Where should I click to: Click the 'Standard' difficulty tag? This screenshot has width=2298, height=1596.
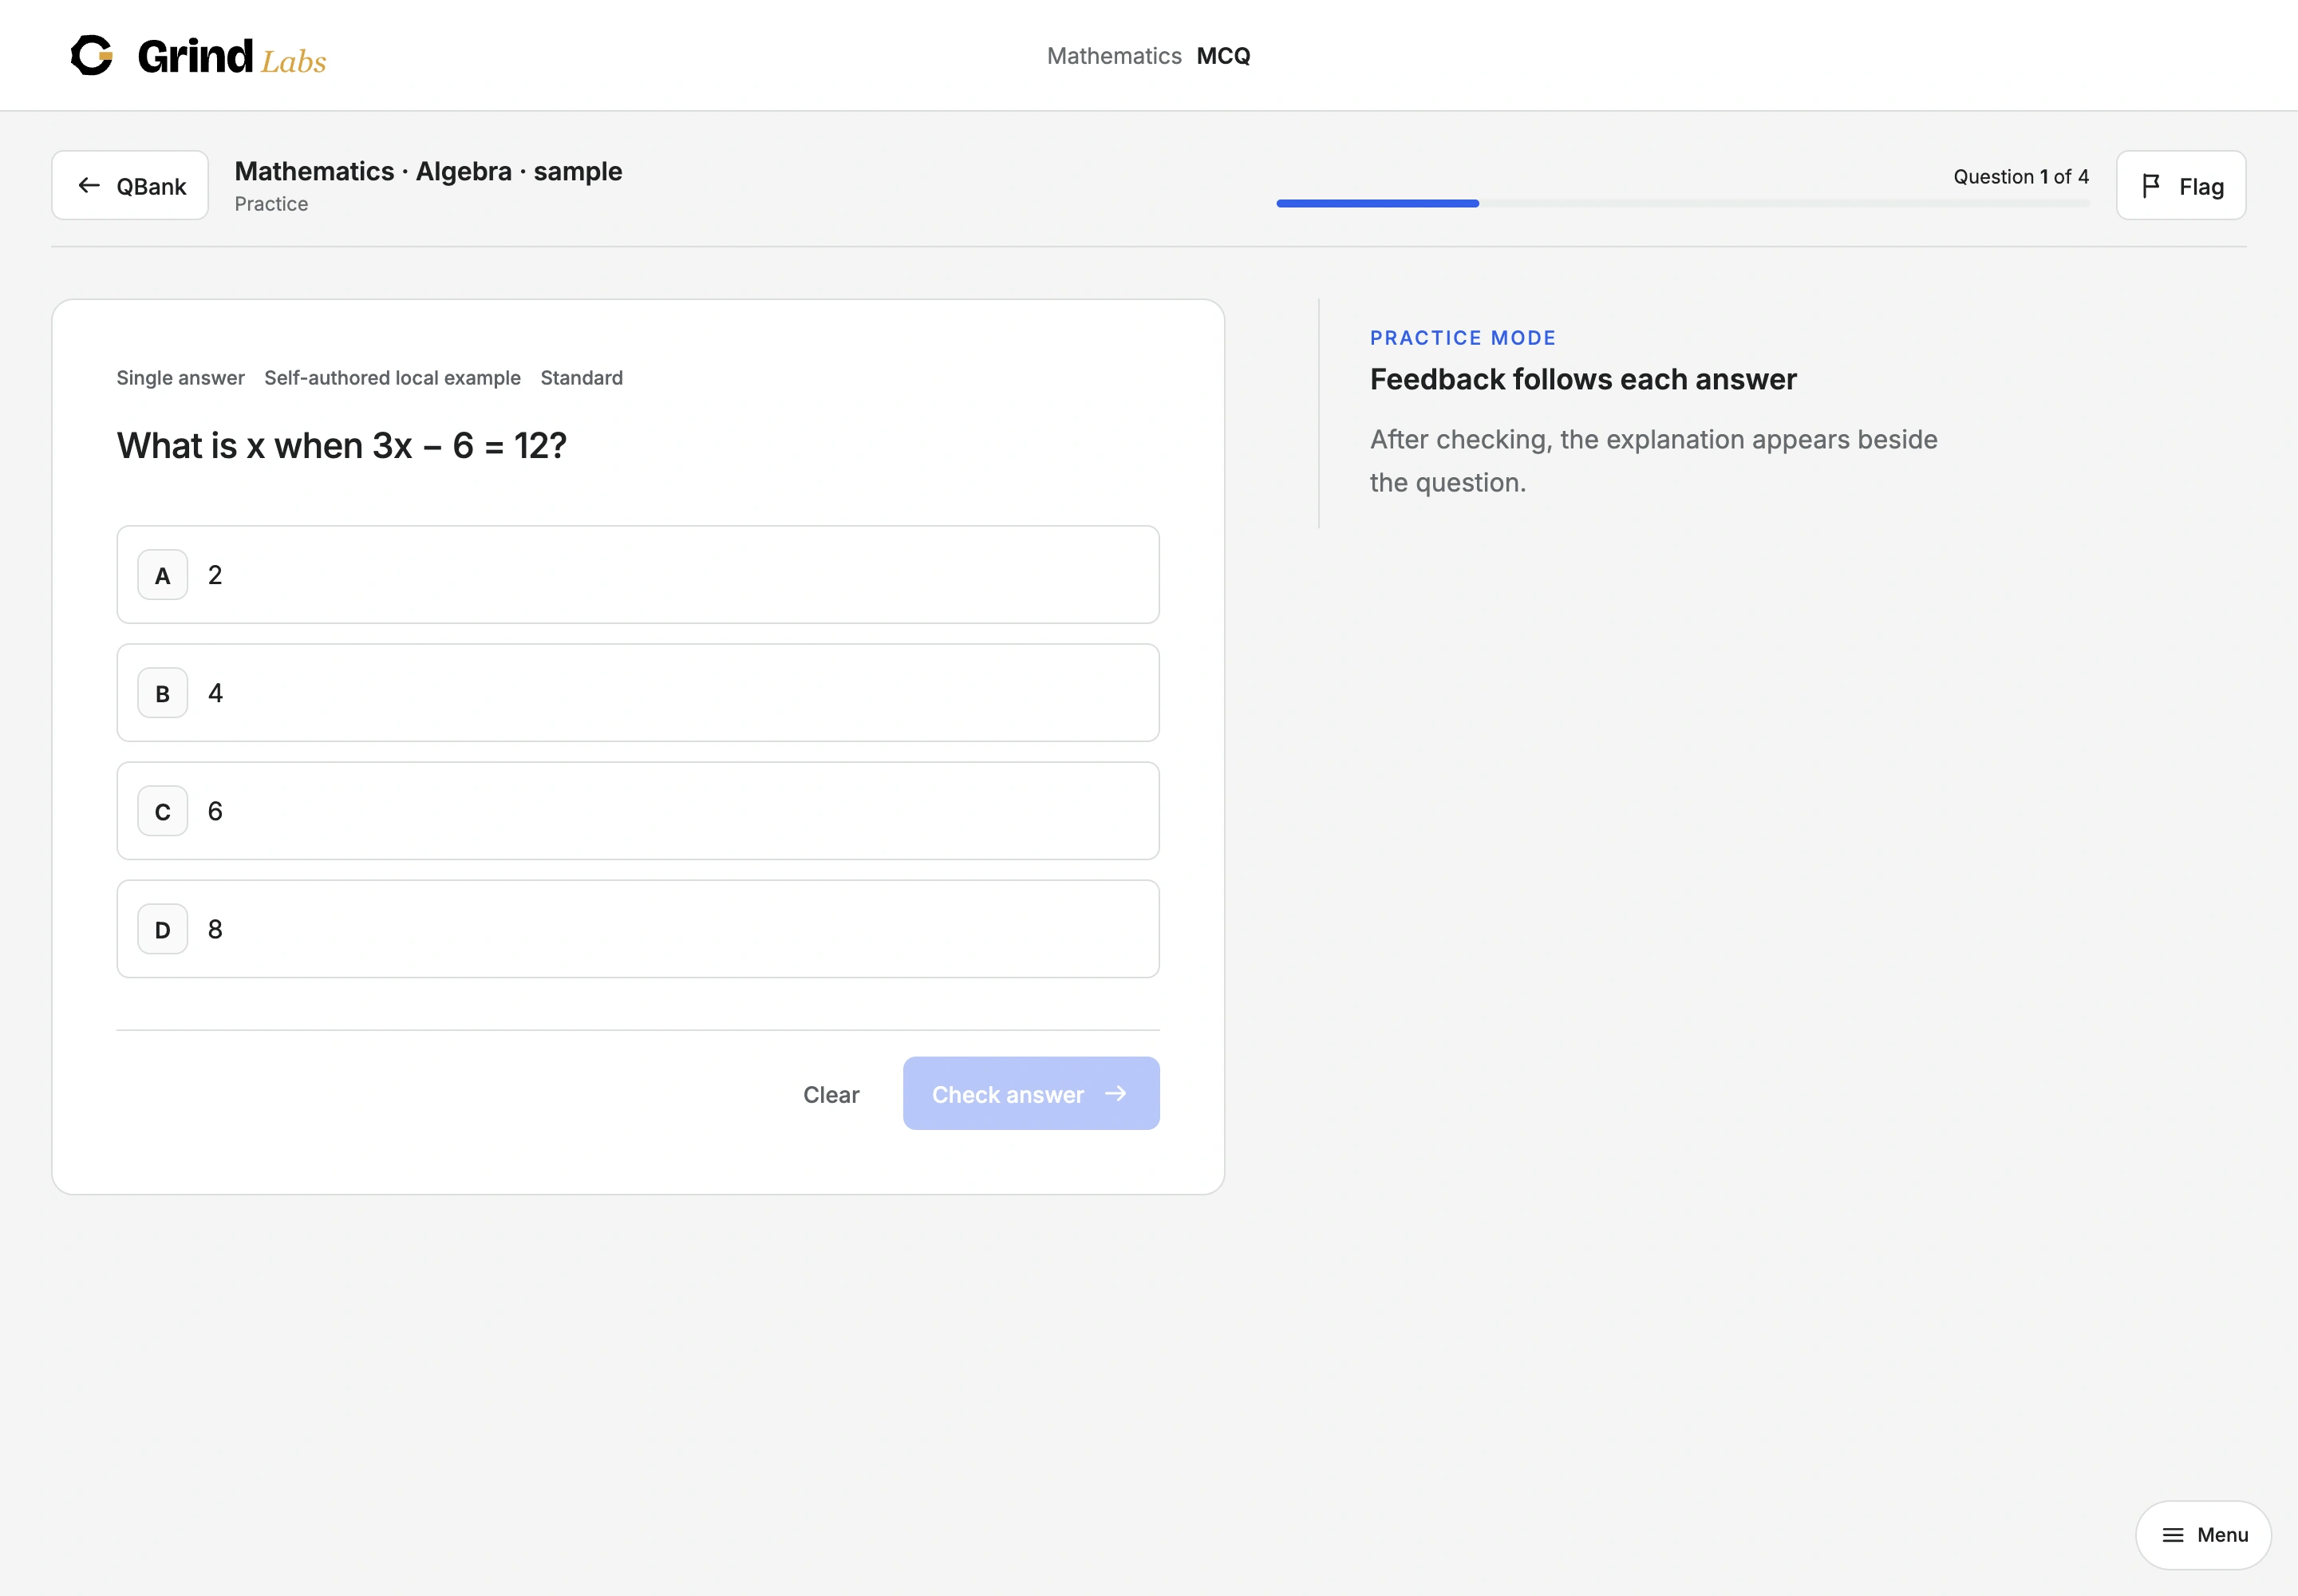(581, 378)
